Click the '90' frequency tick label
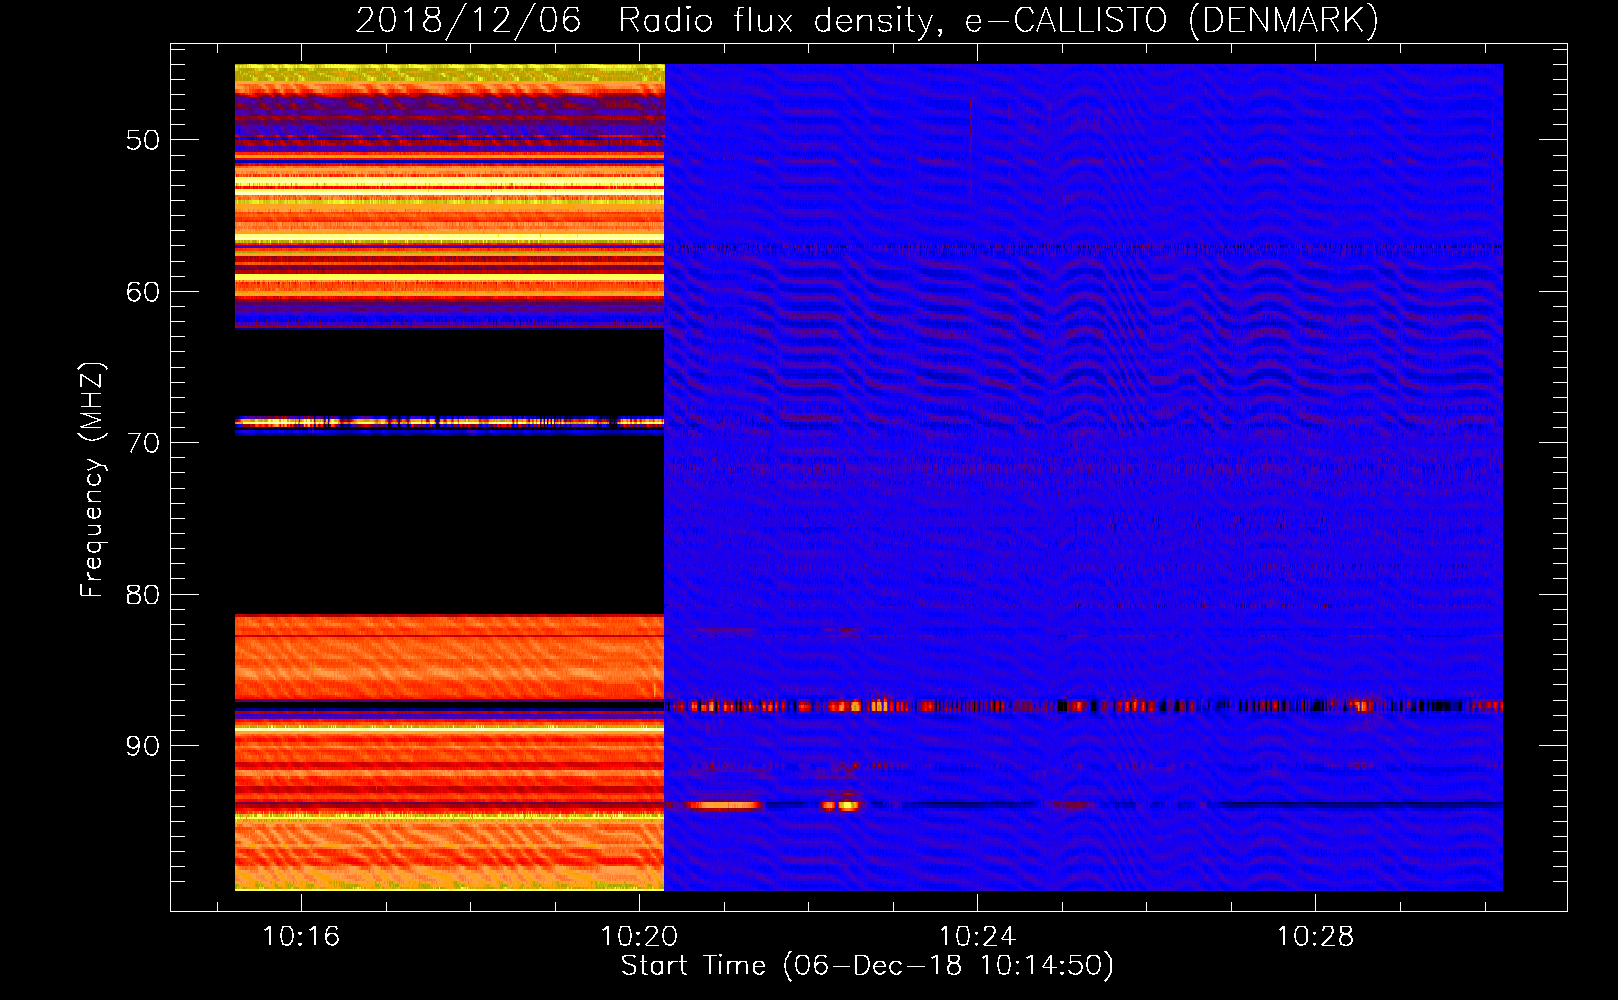The width and height of the screenshot is (1618, 1000). pos(143,746)
